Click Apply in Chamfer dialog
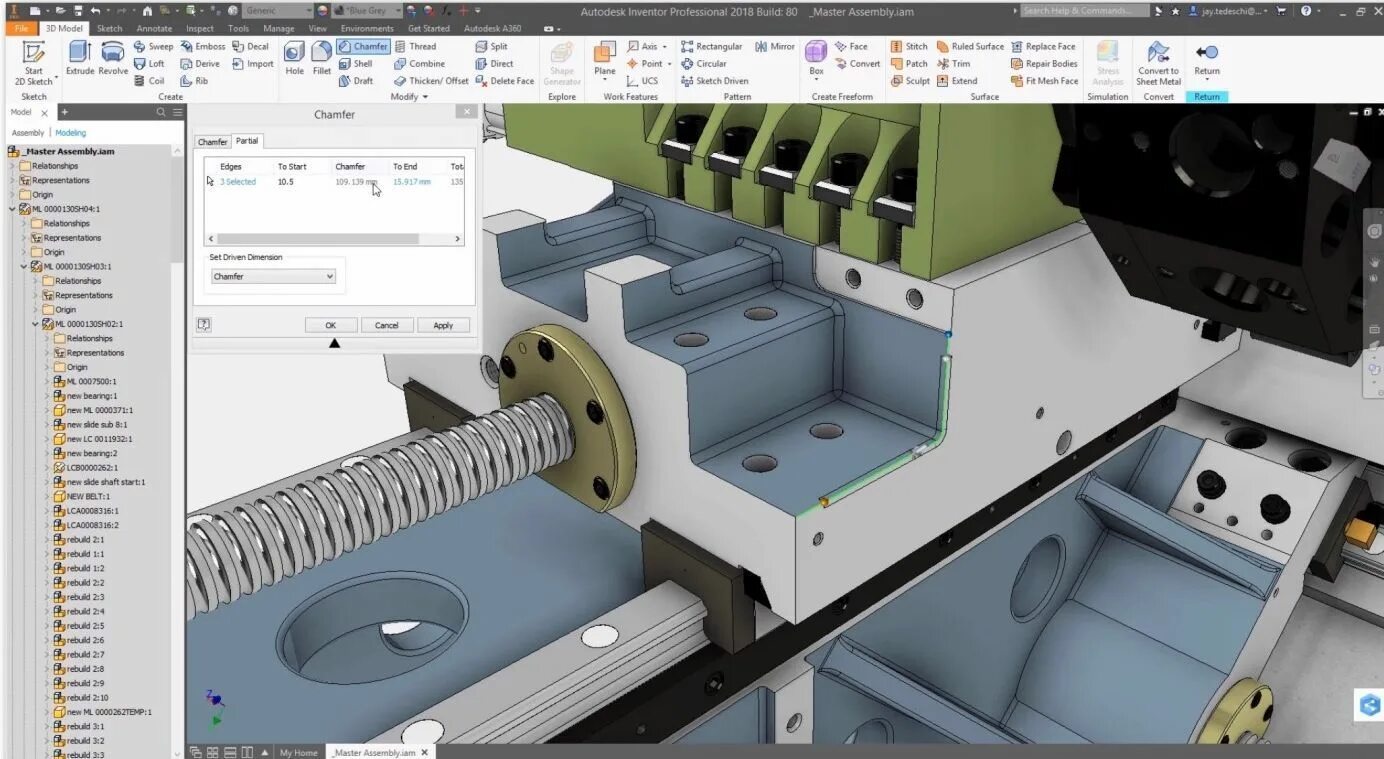This screenshot has width=1384, height=759. coord(443,325)
